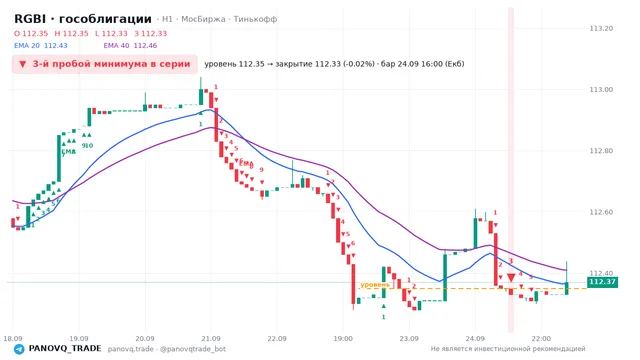
Task: Click the 22.09 date on the time axis
Action: 277,339
